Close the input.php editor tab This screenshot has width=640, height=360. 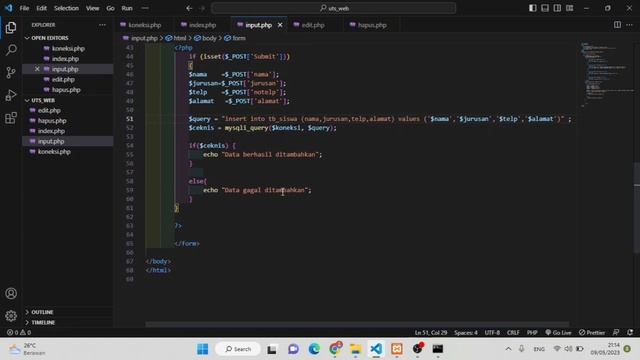click(x=280, y=25)
